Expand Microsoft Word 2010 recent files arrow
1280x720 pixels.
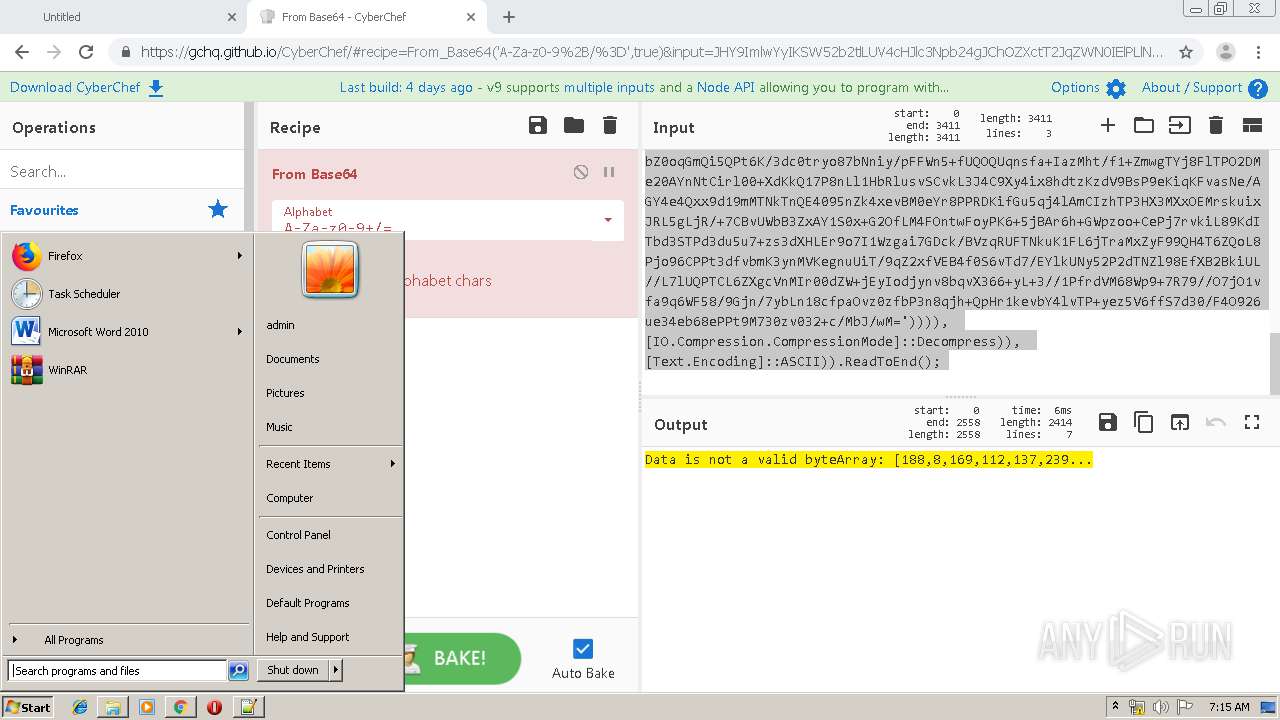239,332
